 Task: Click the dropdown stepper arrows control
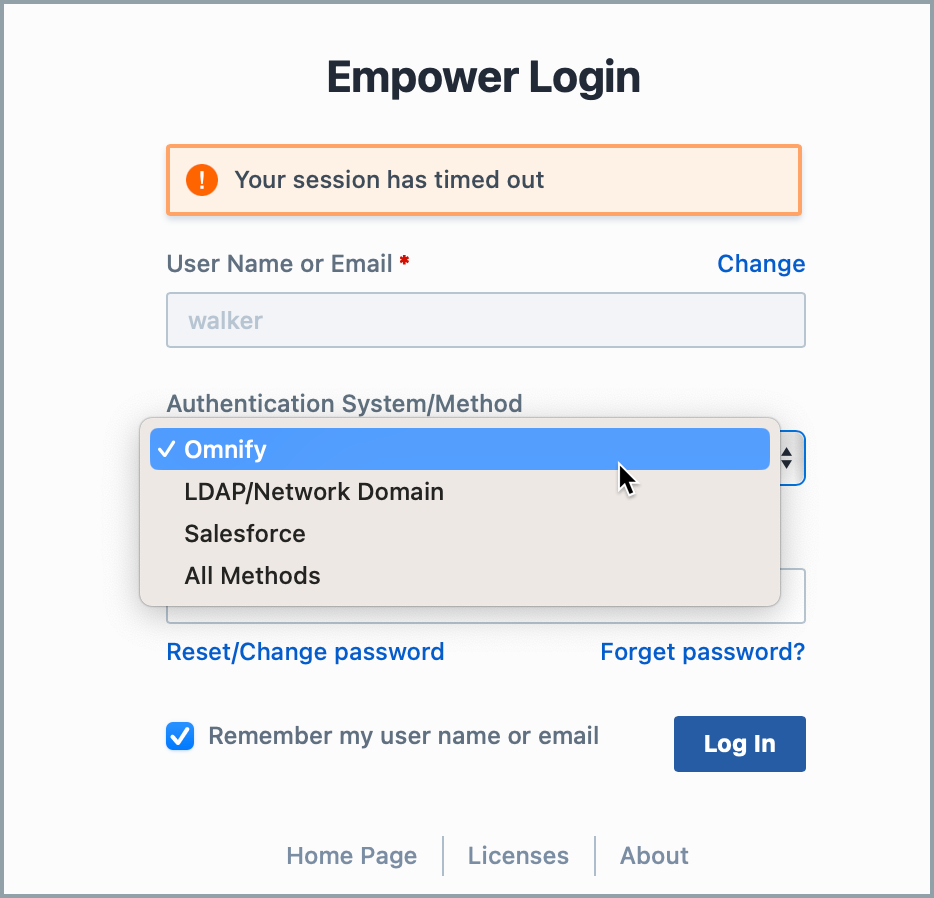787,458
